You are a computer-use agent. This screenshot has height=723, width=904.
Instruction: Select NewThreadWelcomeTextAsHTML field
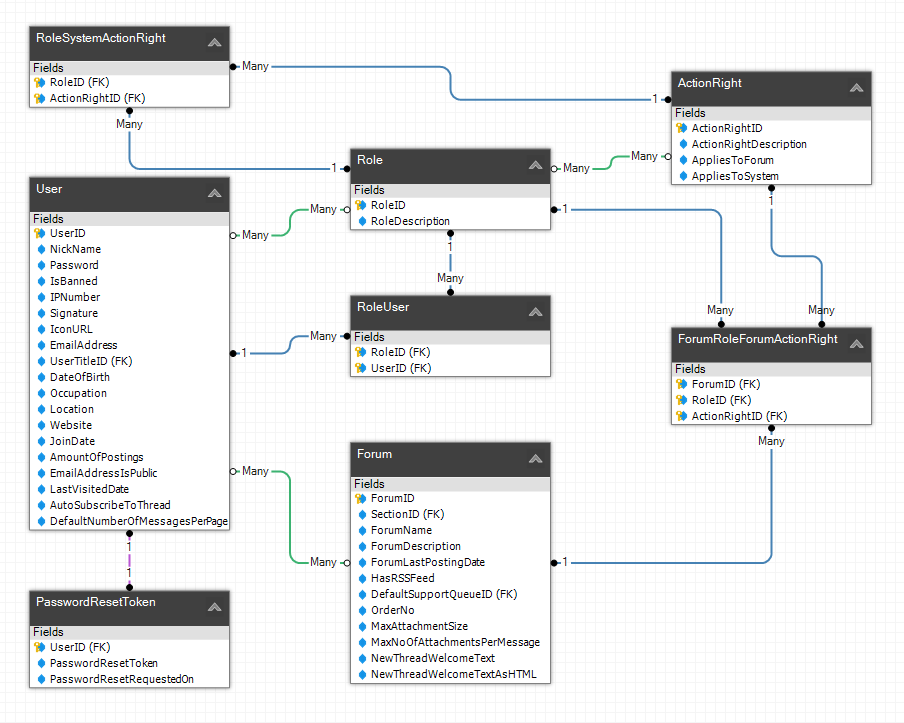(450, 674)
